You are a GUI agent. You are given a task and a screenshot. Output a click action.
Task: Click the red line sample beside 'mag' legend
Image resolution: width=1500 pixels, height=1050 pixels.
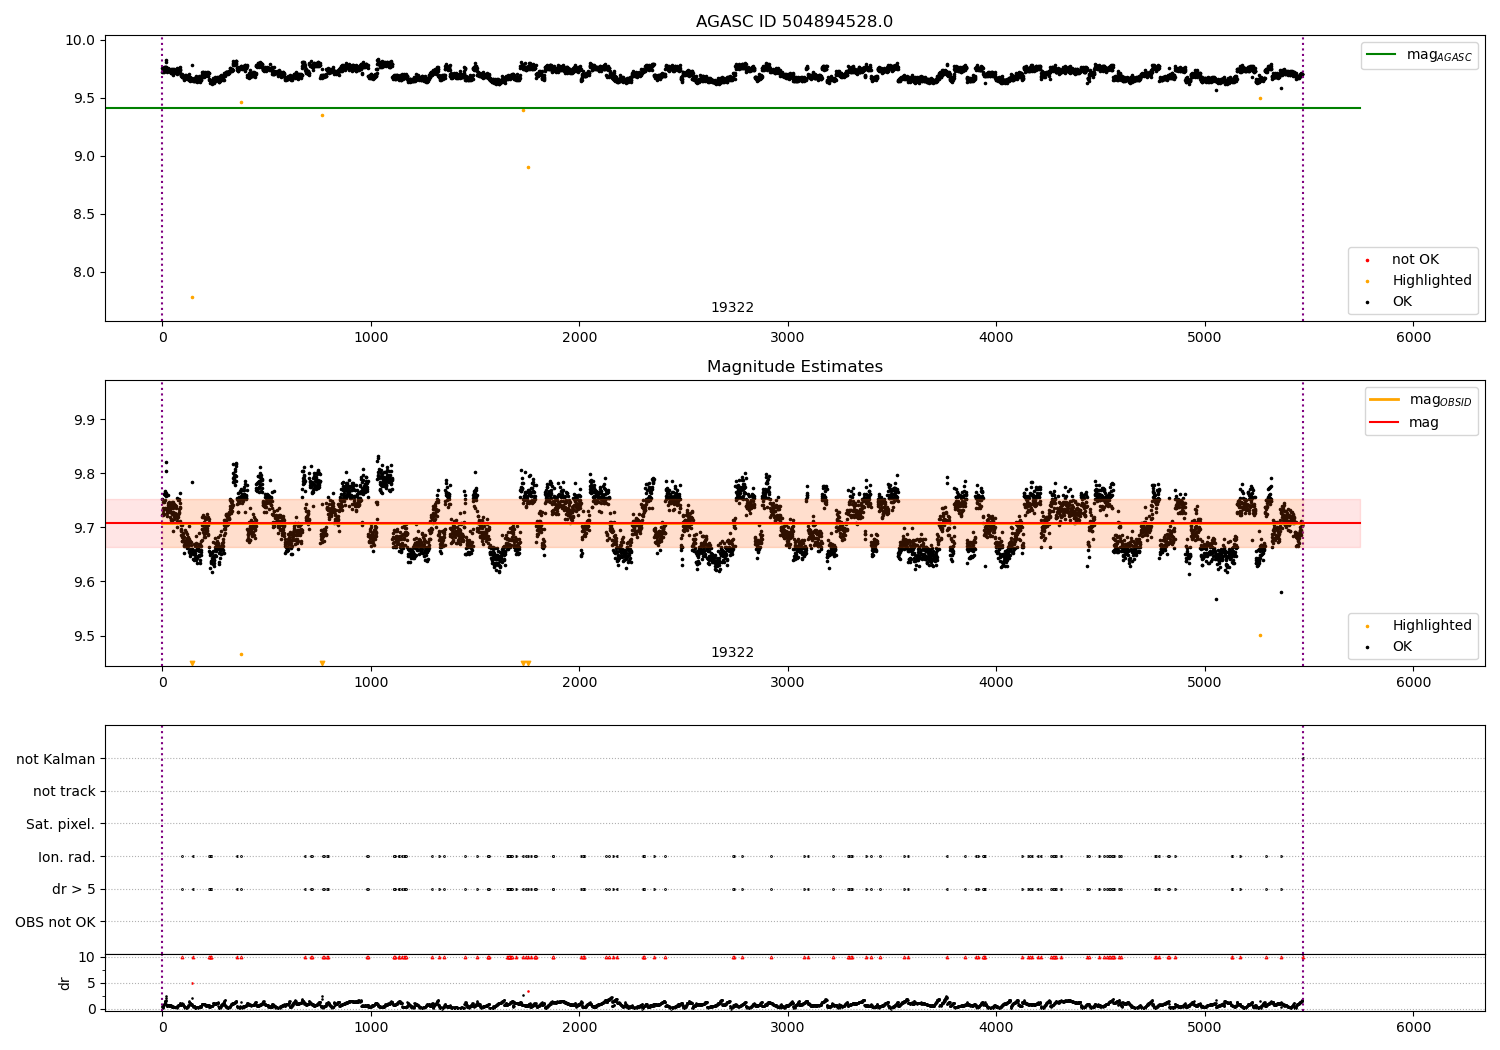pyautogui.click(x=1385, y=423)
